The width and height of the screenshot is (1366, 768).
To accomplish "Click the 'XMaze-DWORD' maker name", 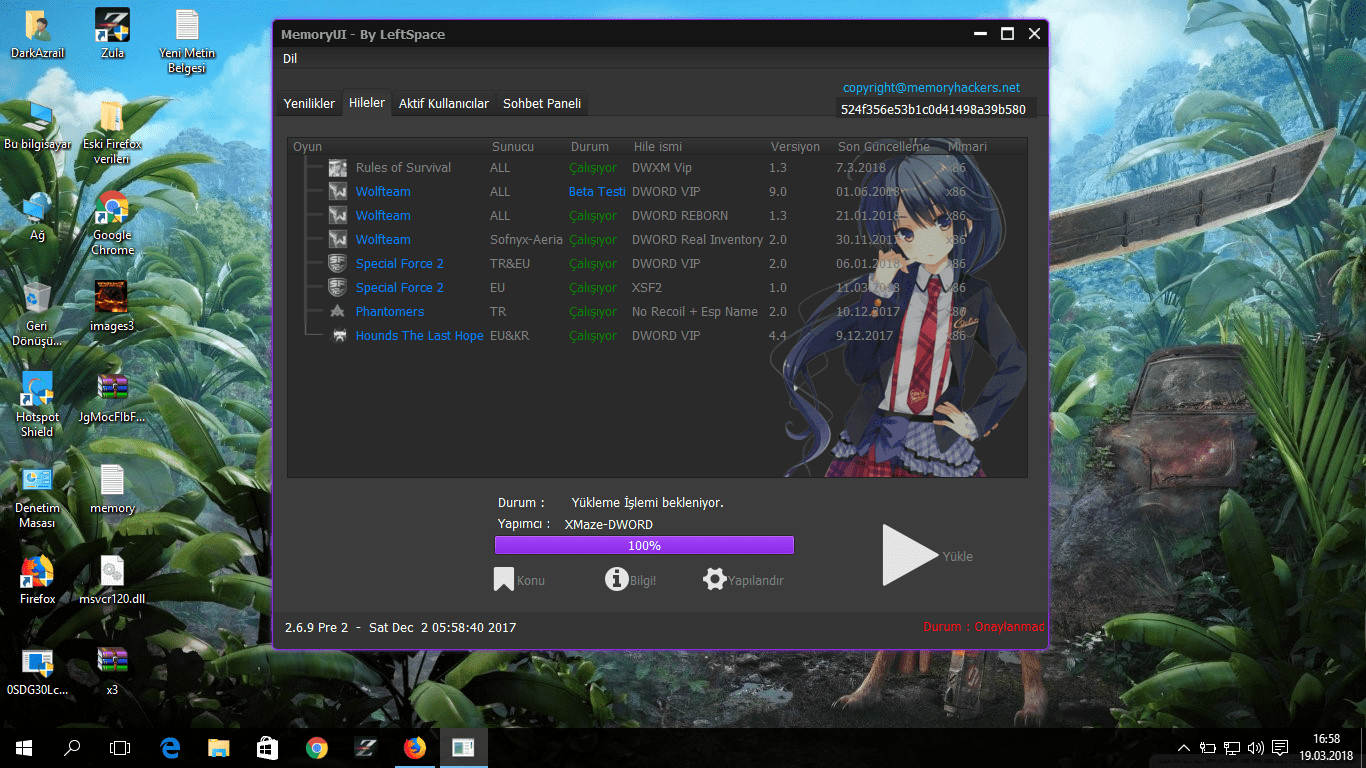I will tap(609, 525).
